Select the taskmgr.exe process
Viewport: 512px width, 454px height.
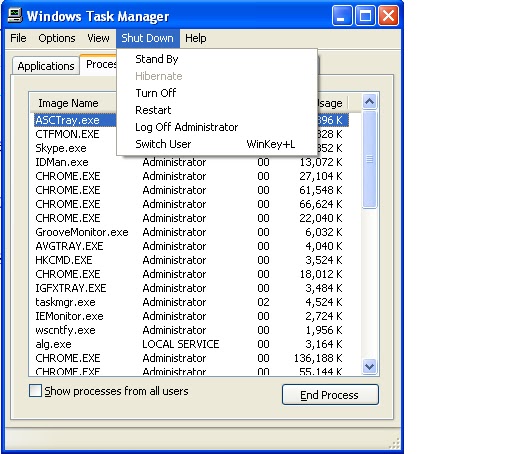pyautogui.click(x=191, y=302)
